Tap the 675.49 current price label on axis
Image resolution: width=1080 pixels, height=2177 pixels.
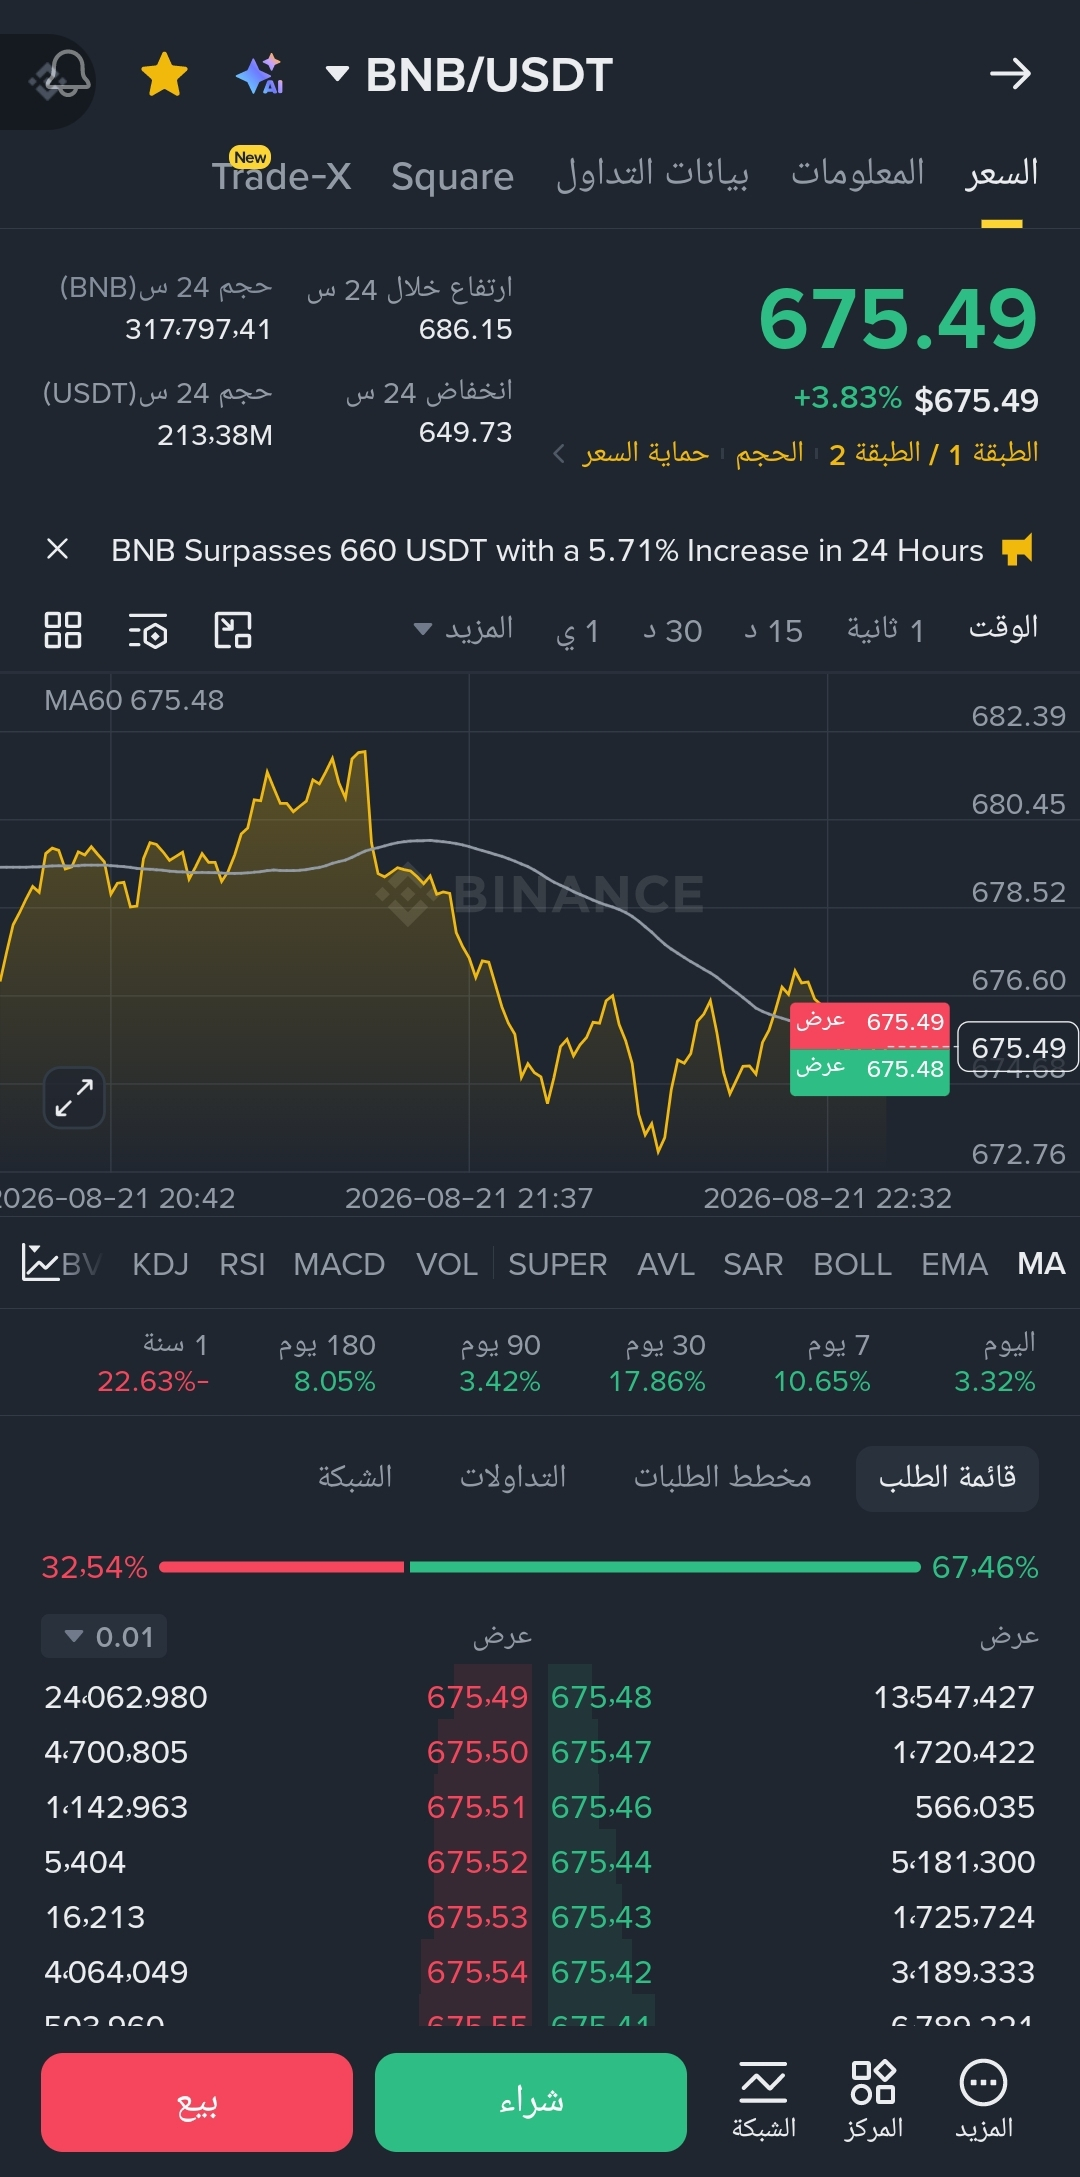pos(1018,1047)
